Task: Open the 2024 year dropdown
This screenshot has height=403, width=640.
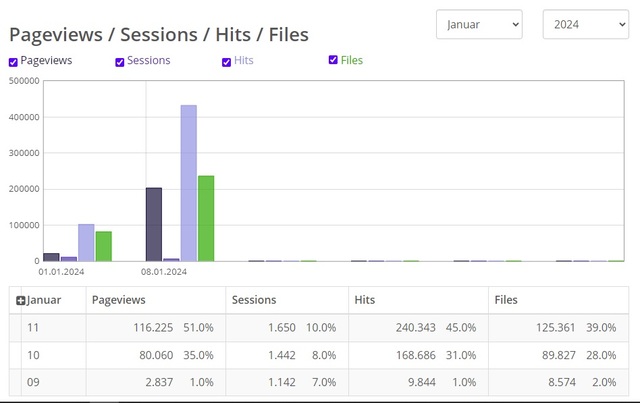Action: 585,24
